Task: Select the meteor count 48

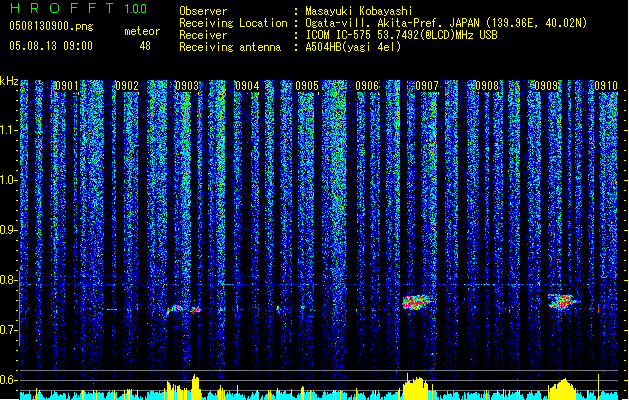Action: pyautogui.click(x=145, y=46)
